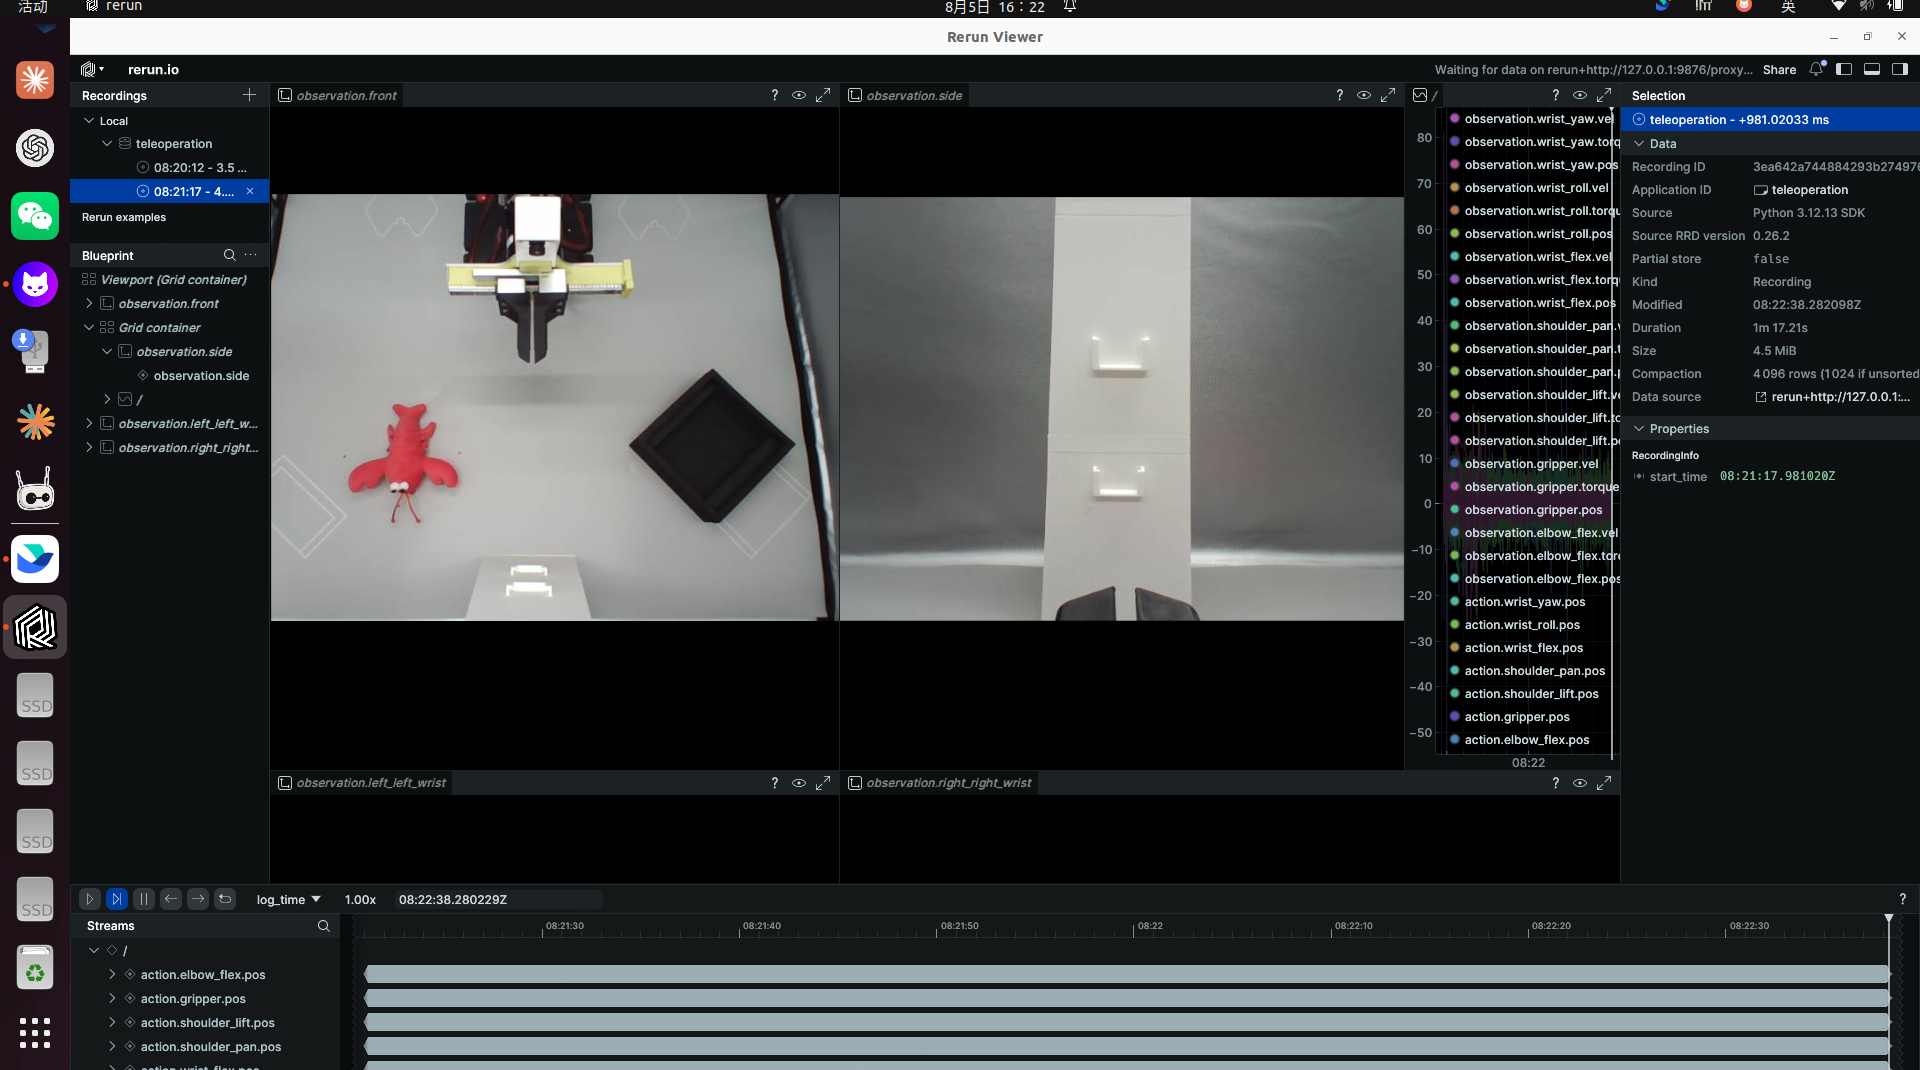1920x1070 pixels.
Task: Maximize the time series plot view
Action: pyautogui.click(x=1604, y=95)
